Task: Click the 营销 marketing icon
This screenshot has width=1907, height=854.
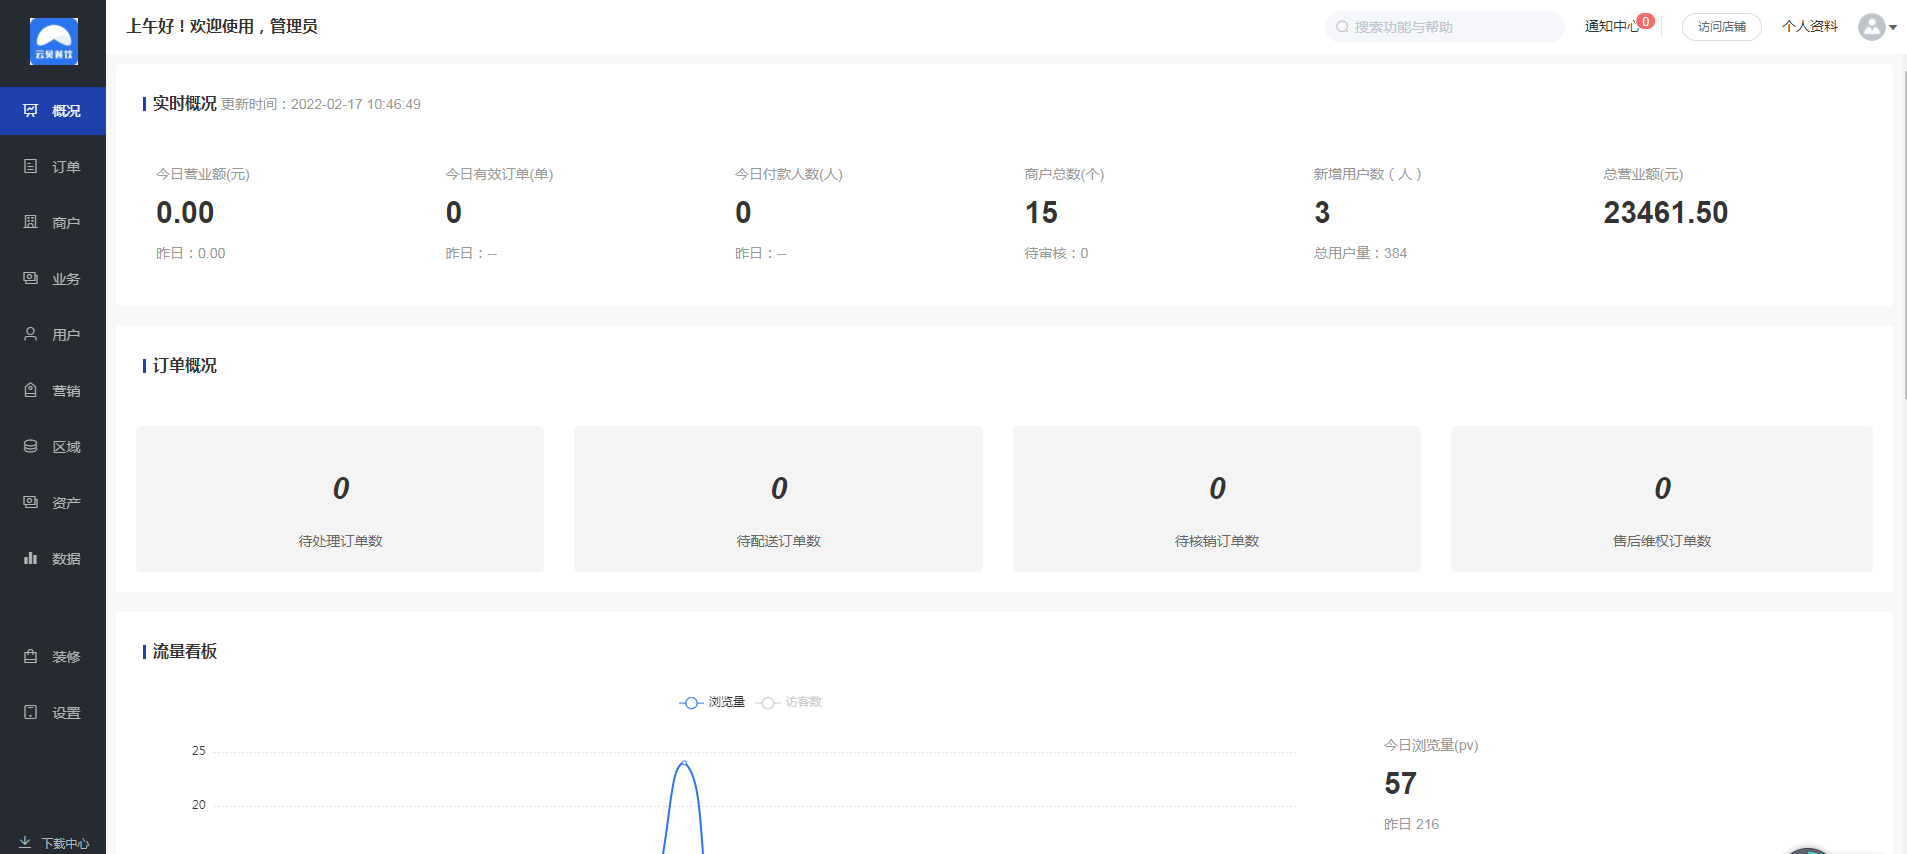Action: click(31, 391)
